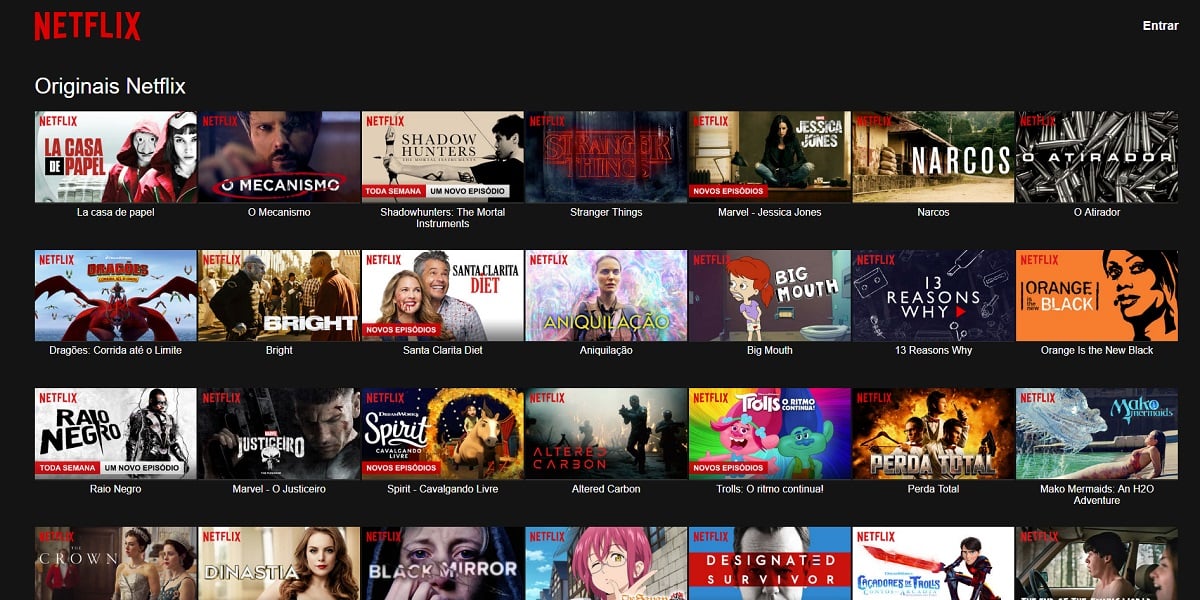The width and height of the screenshot is (1200, 600).
Task: Click the "Mako Mermaids: An H2O Adventure" caption
Action: pos(1097,495)
